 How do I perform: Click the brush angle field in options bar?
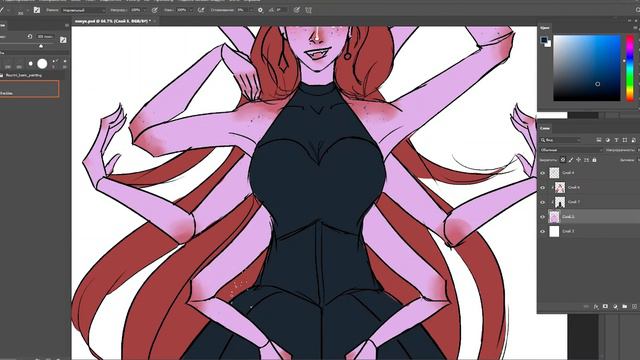(282, 10)
